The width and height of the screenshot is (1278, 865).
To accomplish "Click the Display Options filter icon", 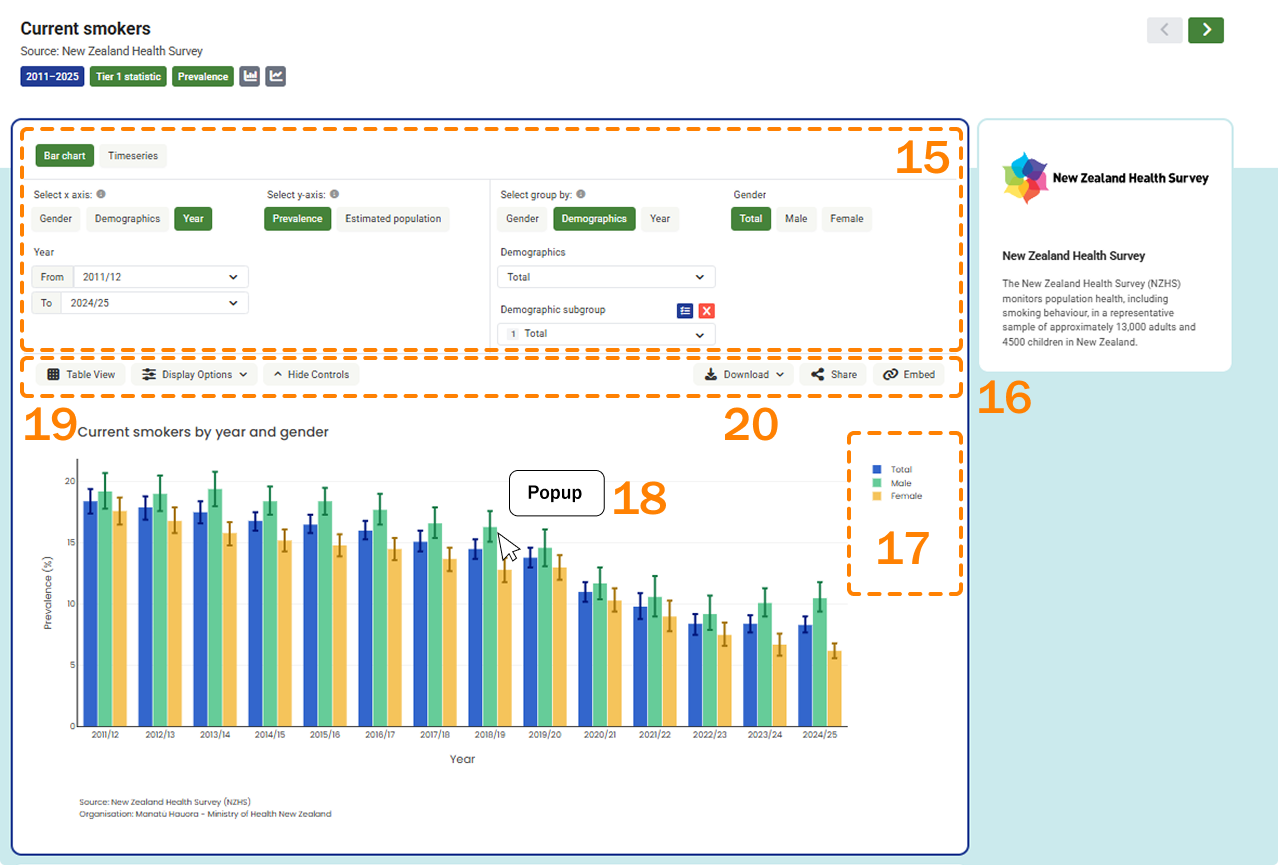I will click(x=148, y=374).
